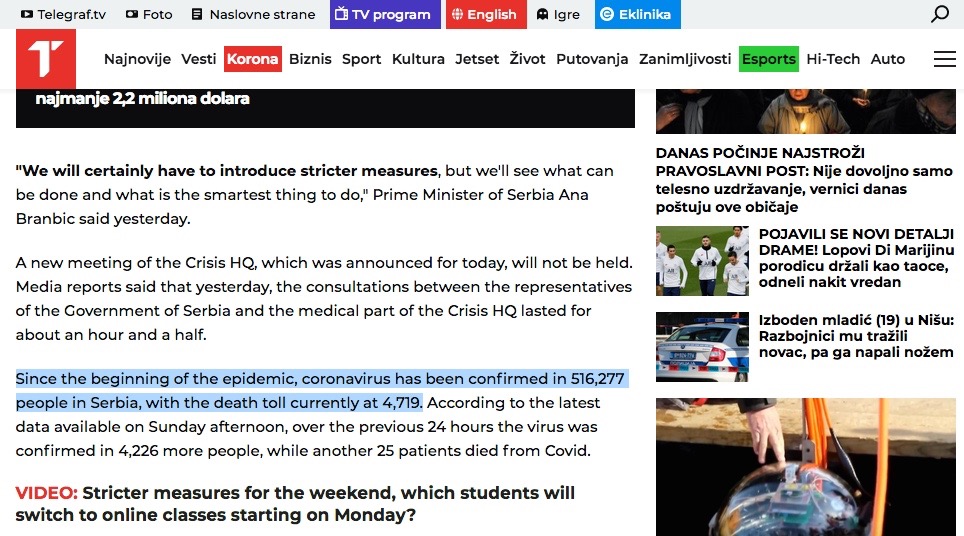Select the Korona menu item
Image resolution: width=964 pixels, height=536 pixels.
click(x=252, y=59)
